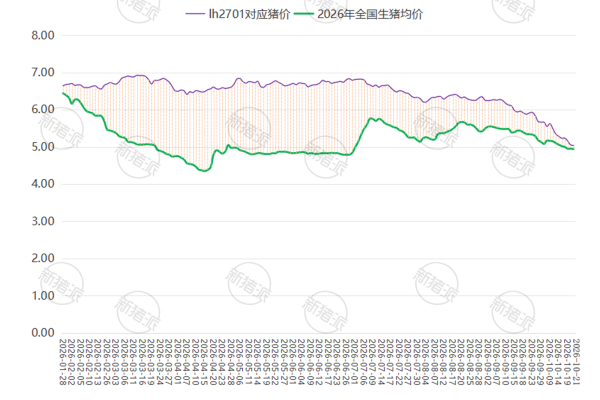
Task: Click the 4.00 y-axis label
Action: 43,184
